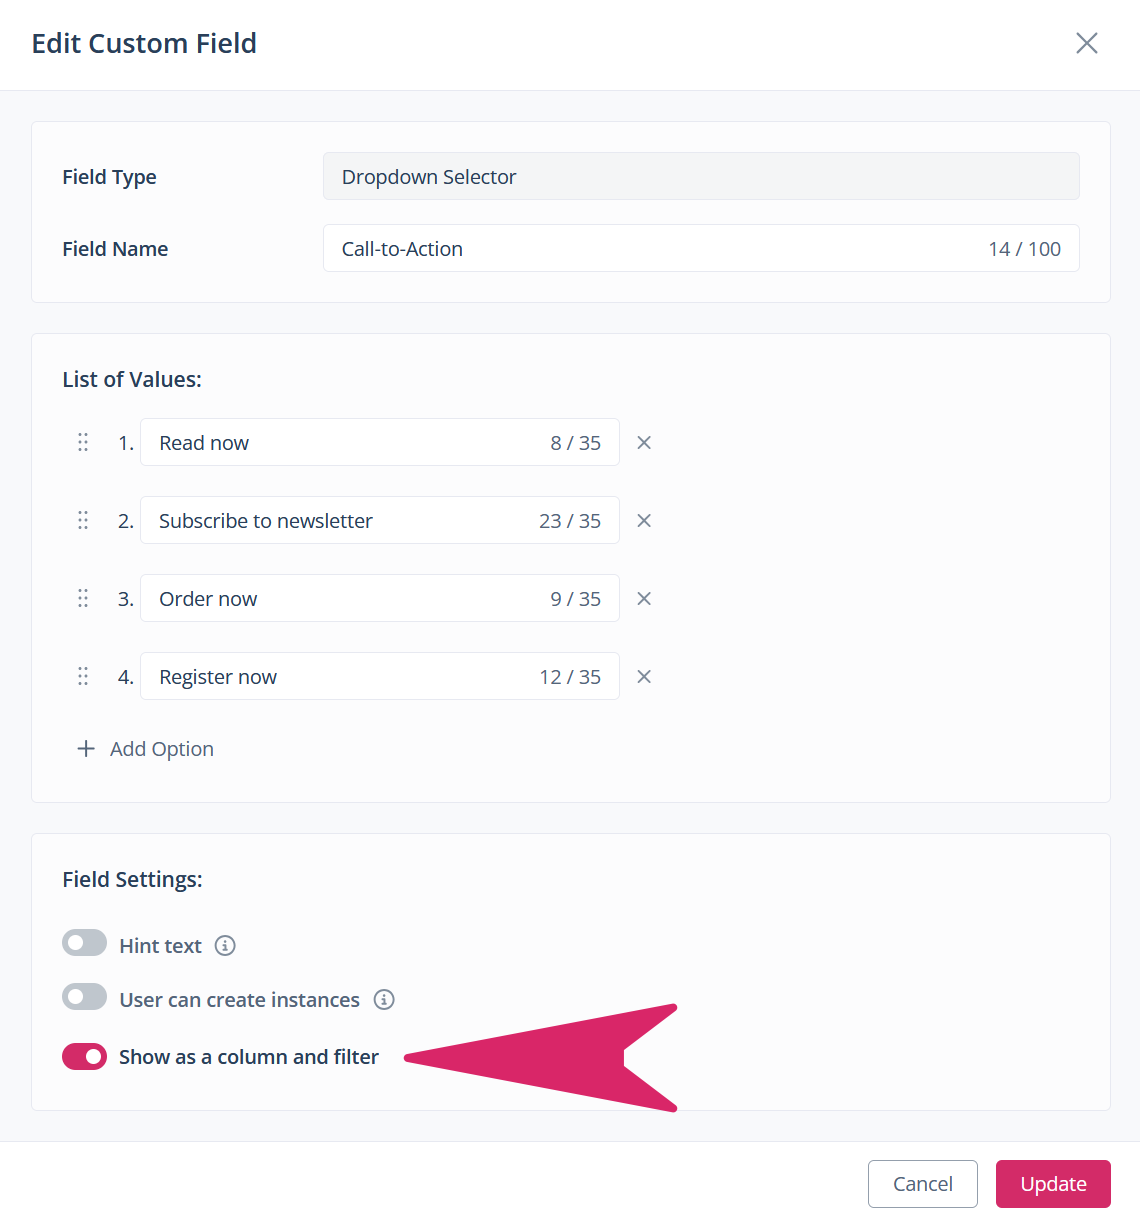The height and width of the screenshot is (1216, 1140).
Task: Click Add Option to add value
Action: tap(146, 749)
